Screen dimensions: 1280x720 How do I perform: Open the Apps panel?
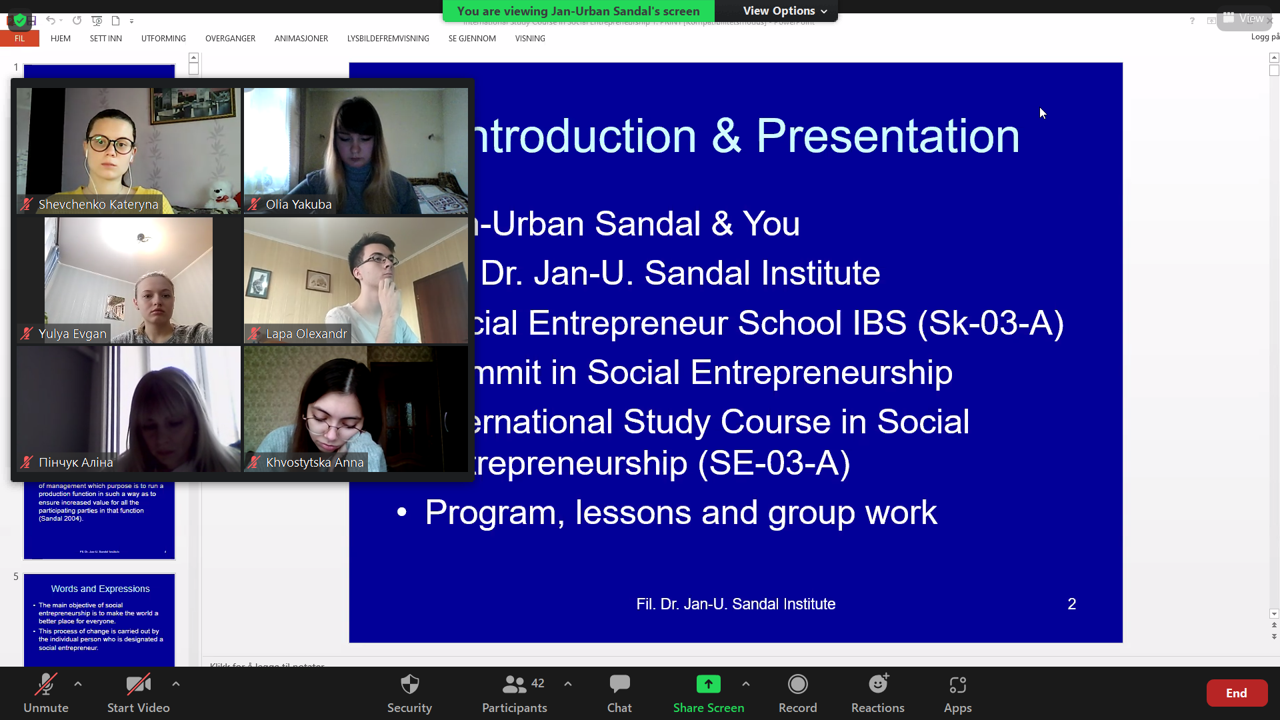(957, 685)
